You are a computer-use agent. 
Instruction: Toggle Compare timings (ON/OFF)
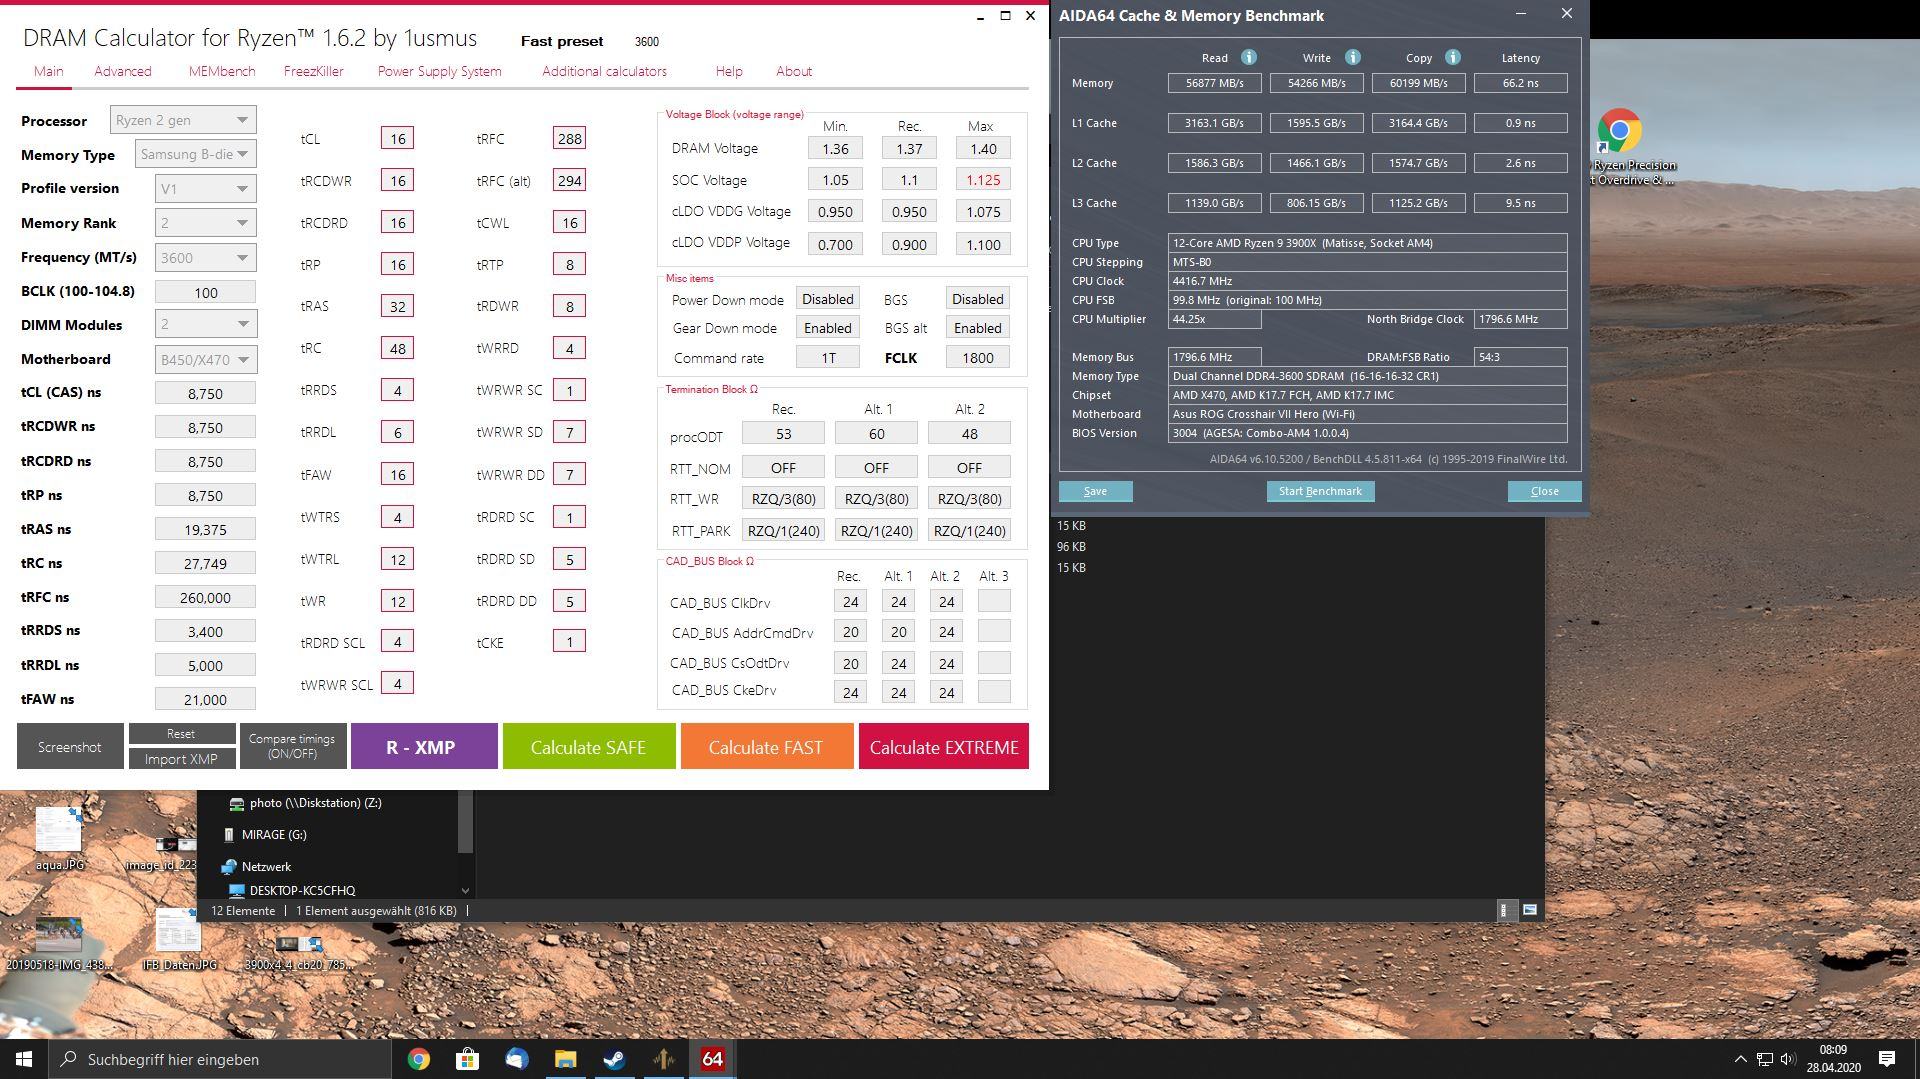click(x=293, y=747)
